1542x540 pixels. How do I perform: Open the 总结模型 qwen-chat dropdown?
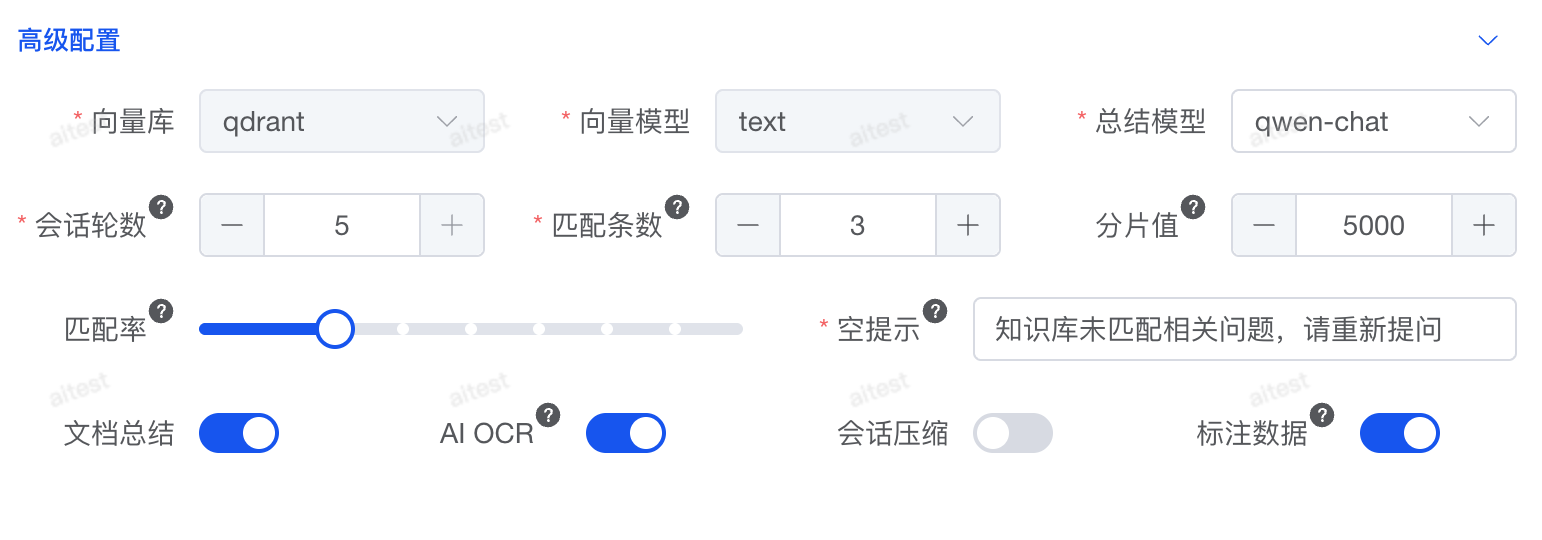click(x=1373, y=122)
